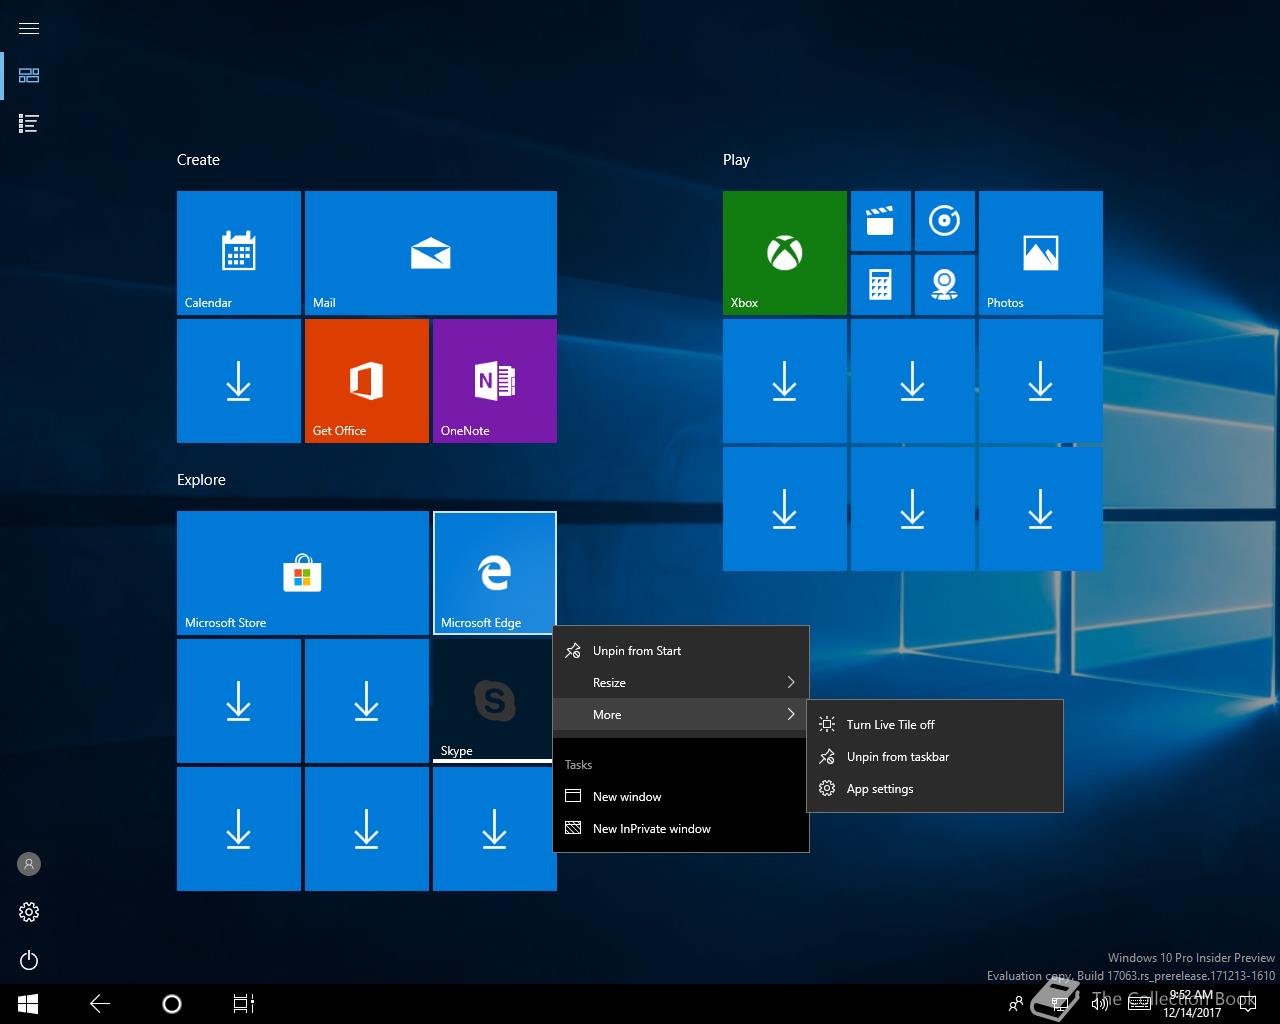
Task: Click the Microsoft Edge tile
Action: 495,573
